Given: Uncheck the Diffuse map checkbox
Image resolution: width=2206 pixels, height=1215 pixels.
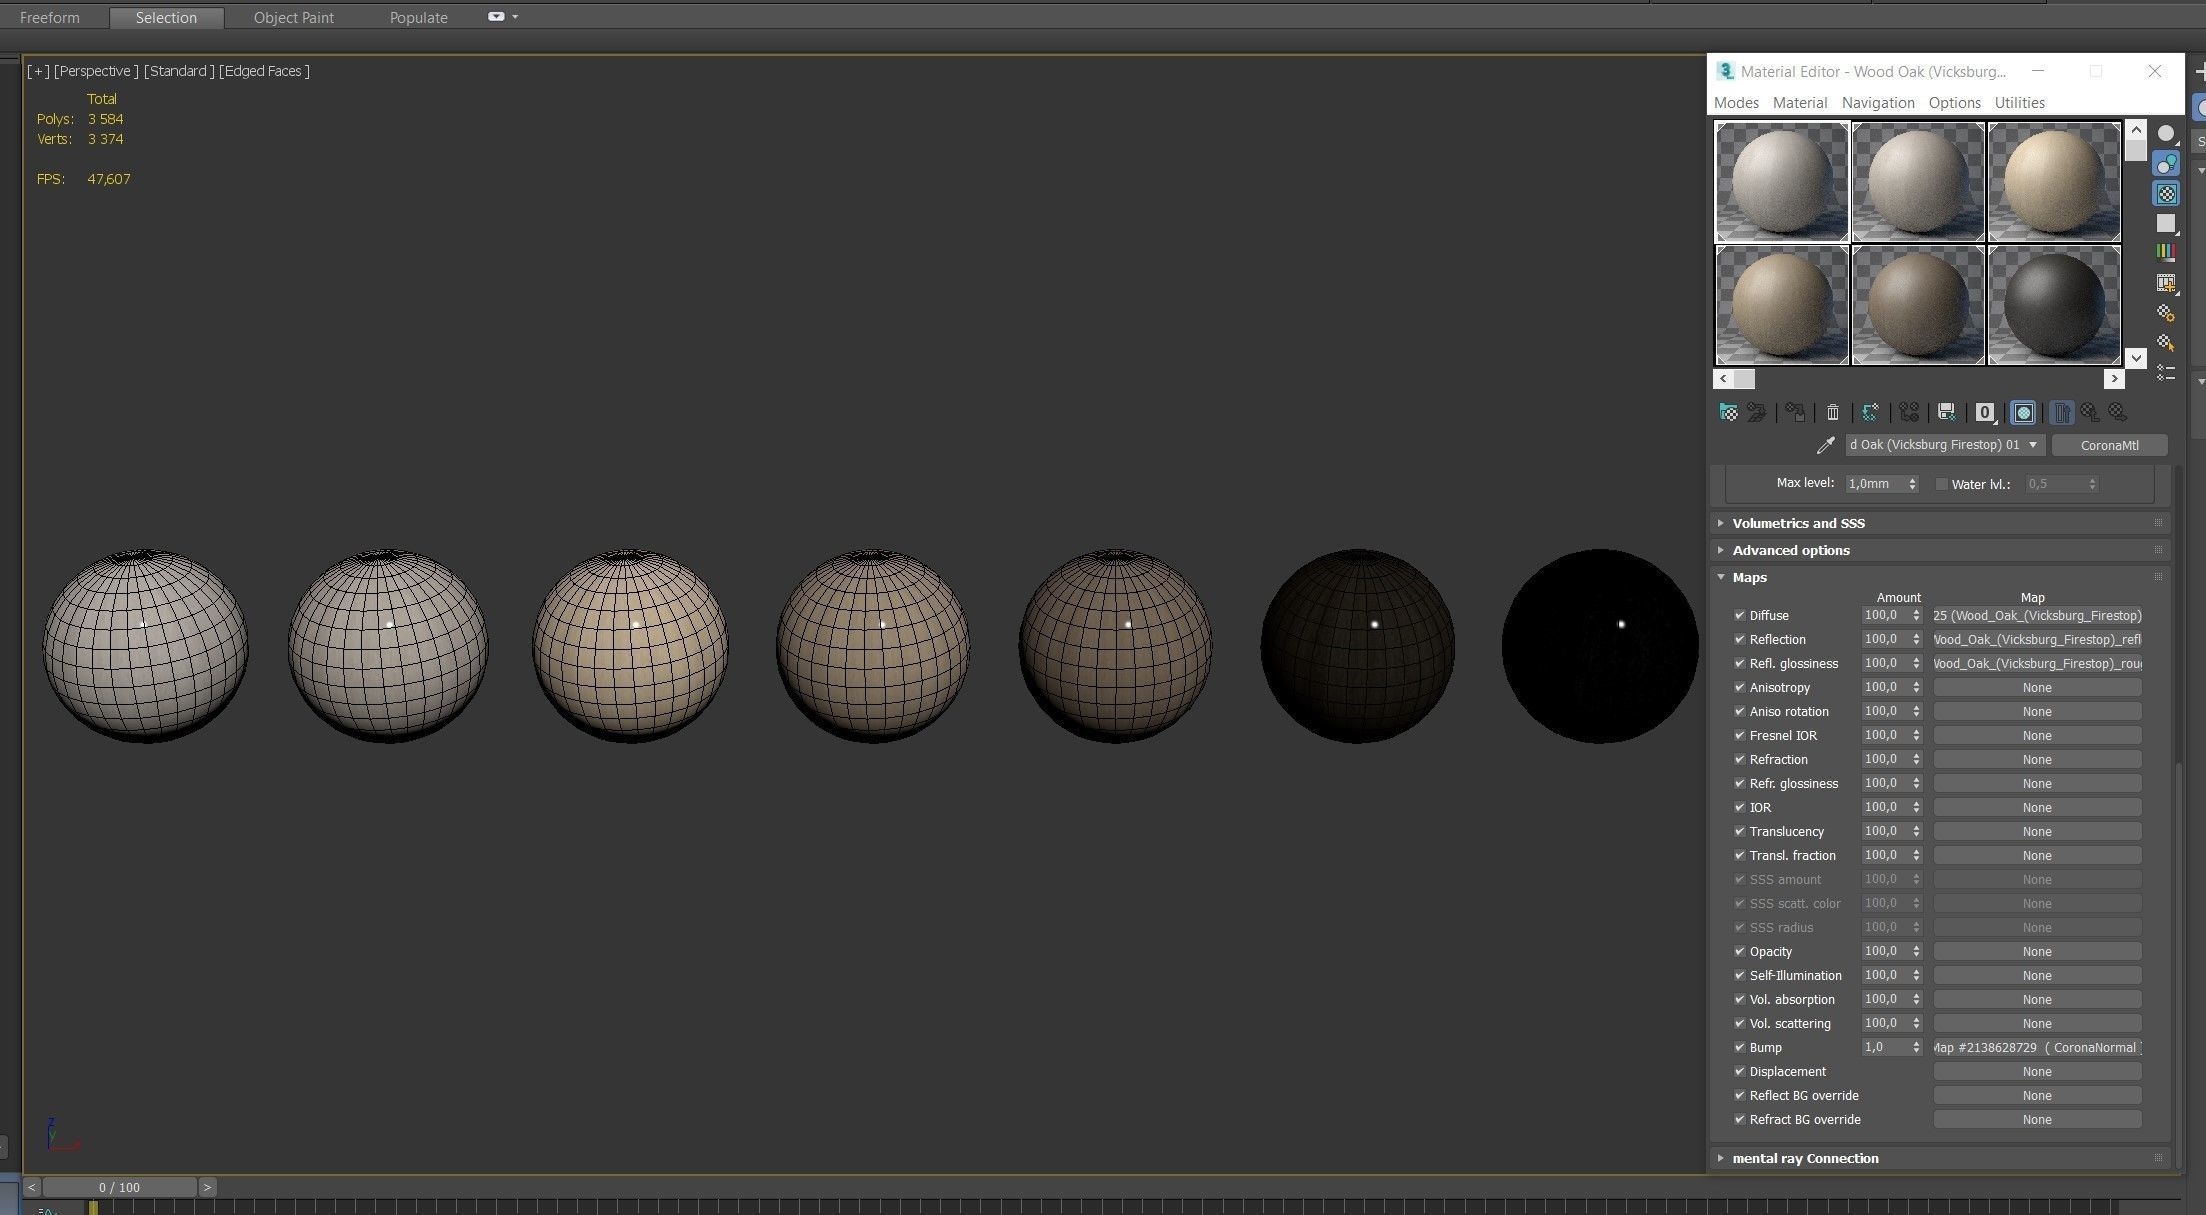Looking at the screenshot, I should (1740, 615).
